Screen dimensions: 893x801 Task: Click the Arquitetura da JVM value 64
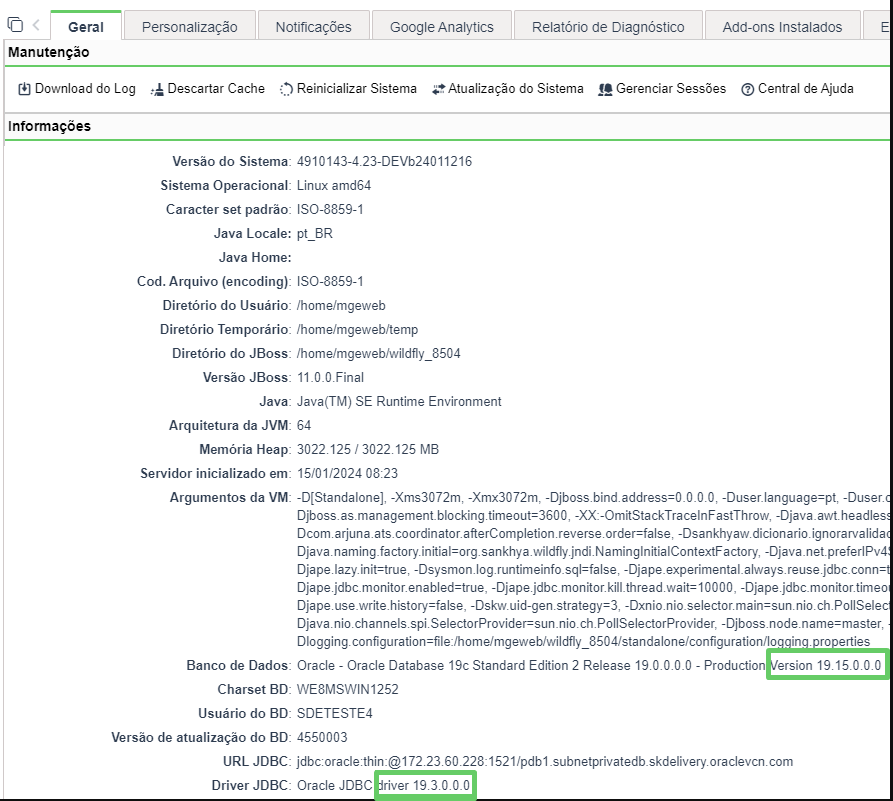point(304,426)
